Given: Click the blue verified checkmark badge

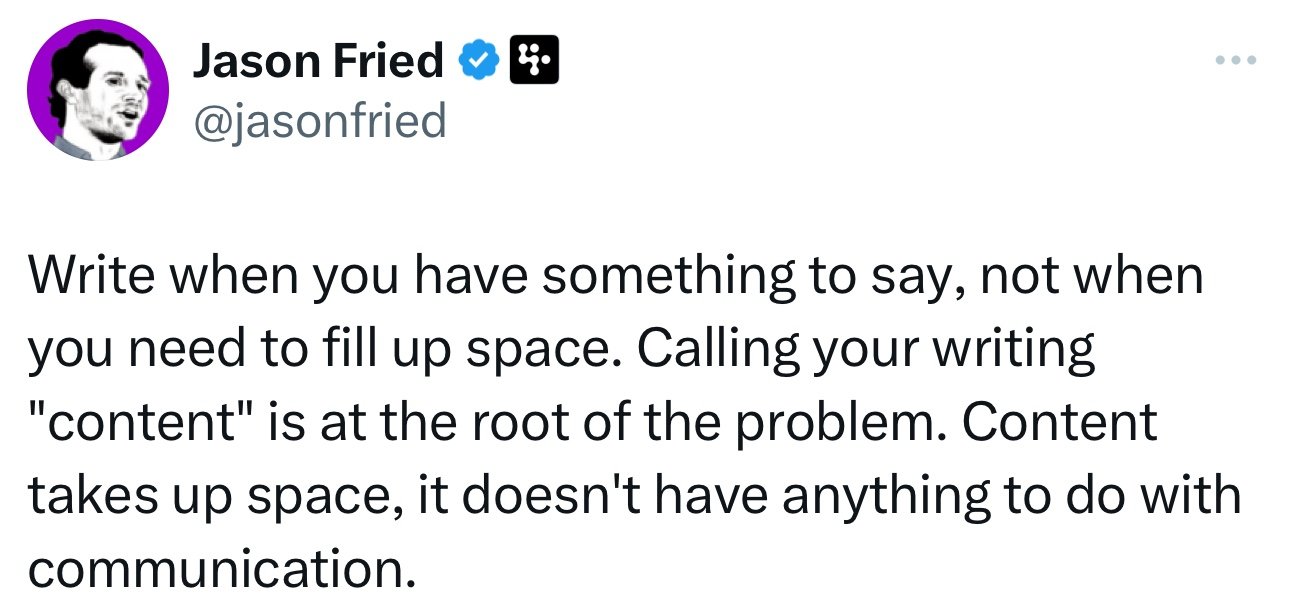Looking at the screenshot, I should click(477, 63).
